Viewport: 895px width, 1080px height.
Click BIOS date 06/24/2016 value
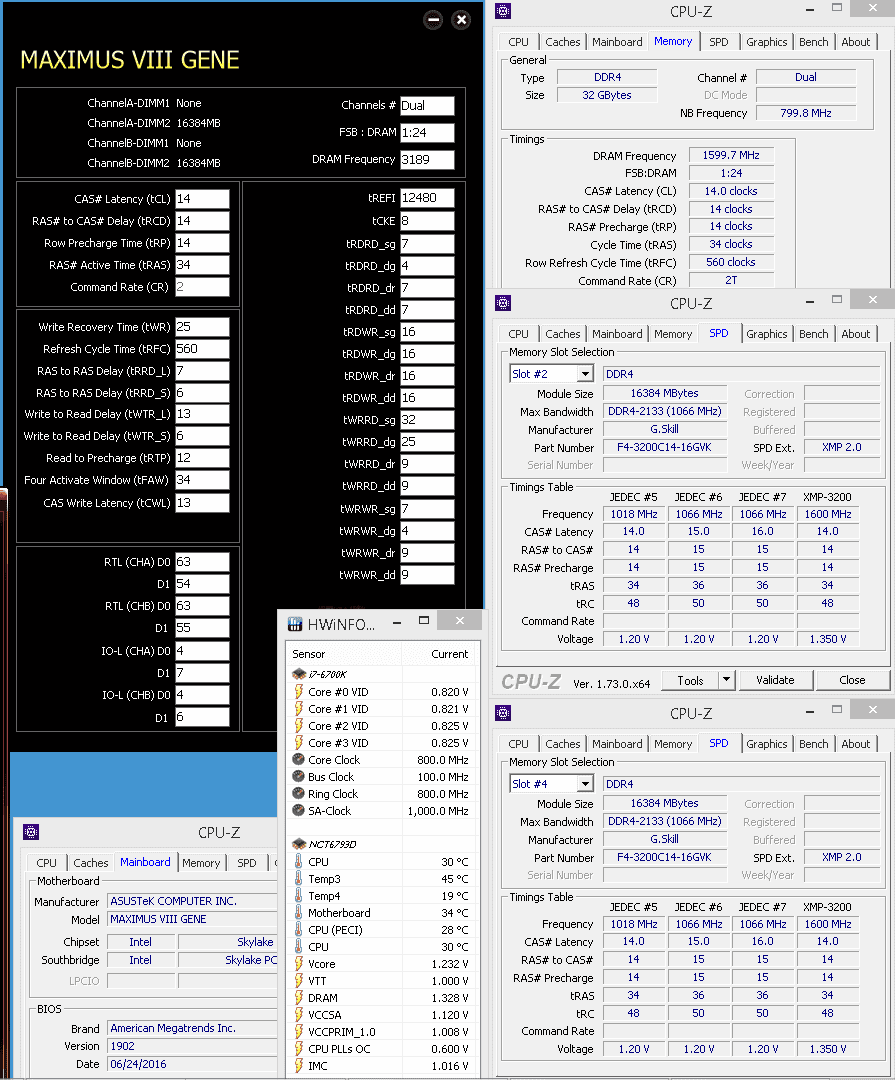(x=193, y=1064)
